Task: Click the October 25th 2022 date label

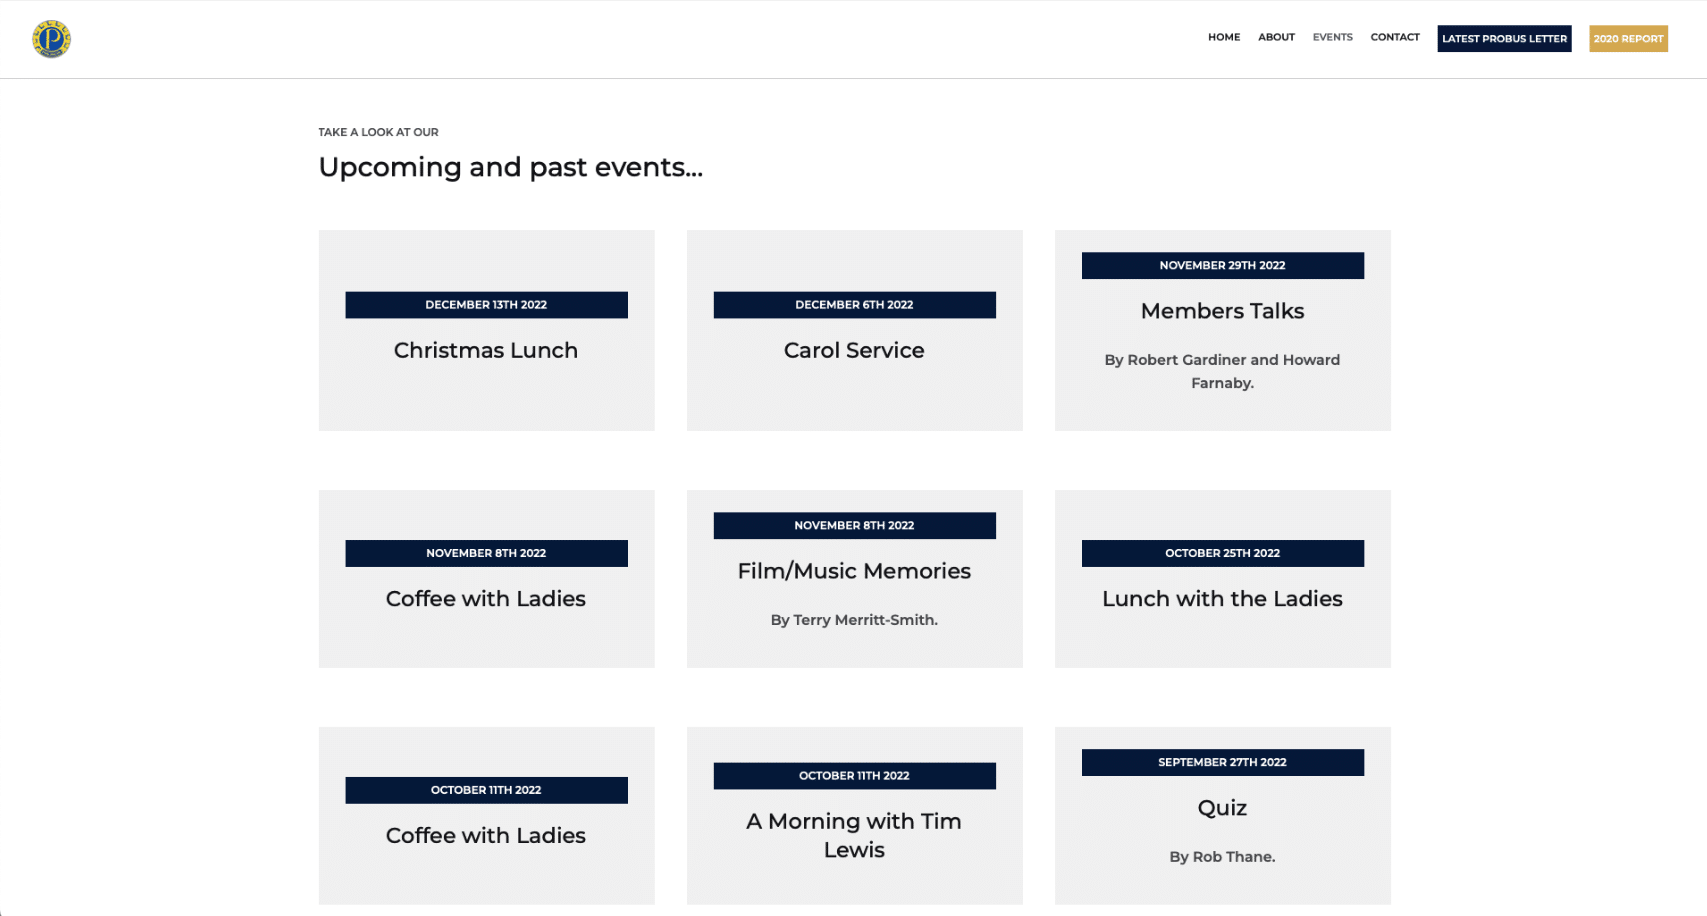Action: [x=1222, y=553]
